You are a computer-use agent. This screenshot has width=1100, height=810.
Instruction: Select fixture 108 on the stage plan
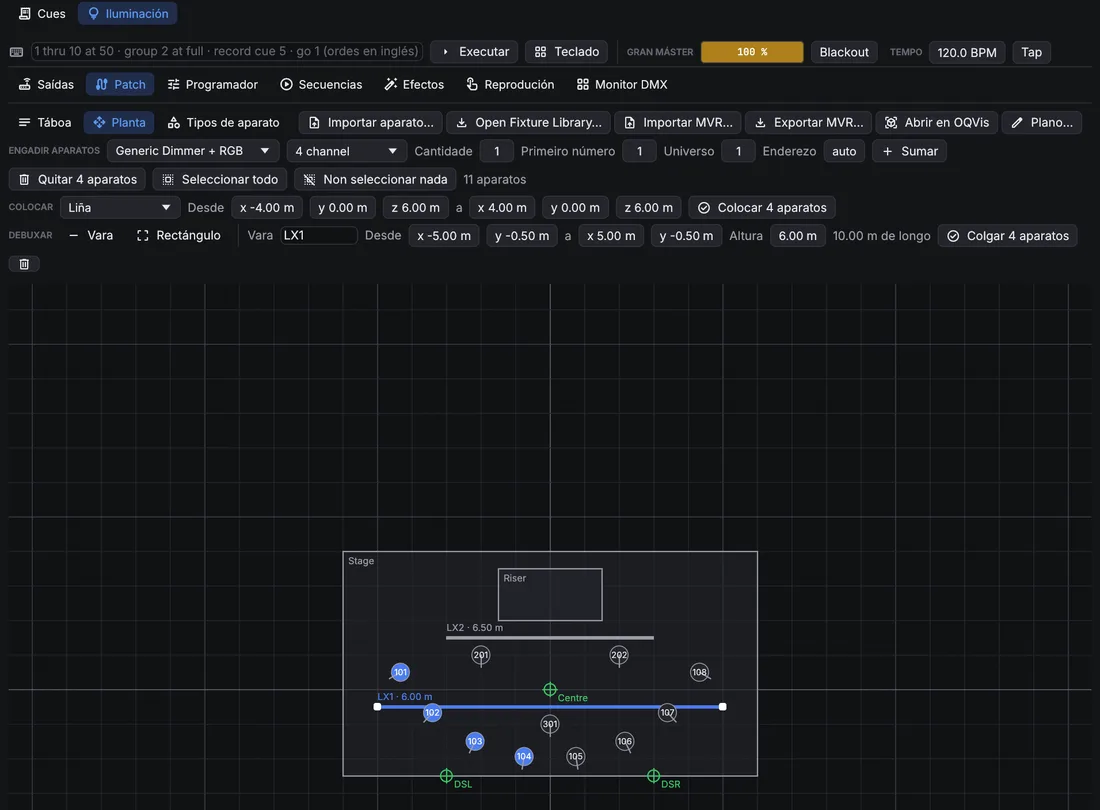[699, 672]
